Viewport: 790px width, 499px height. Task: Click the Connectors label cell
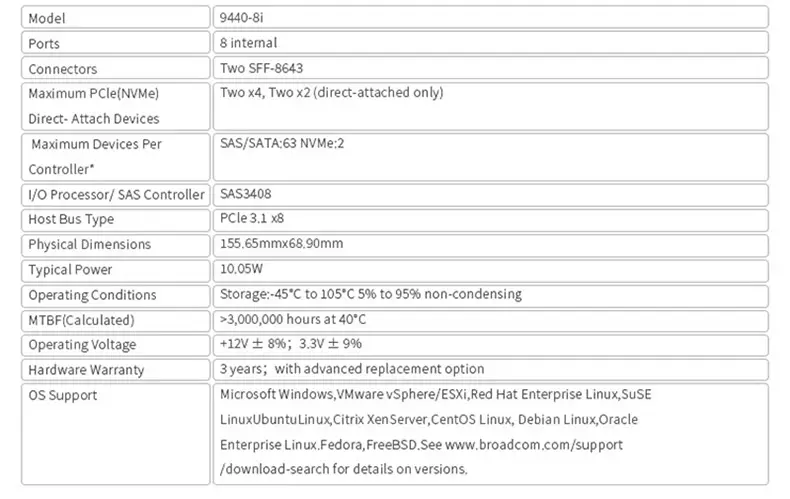coord(115,68)
